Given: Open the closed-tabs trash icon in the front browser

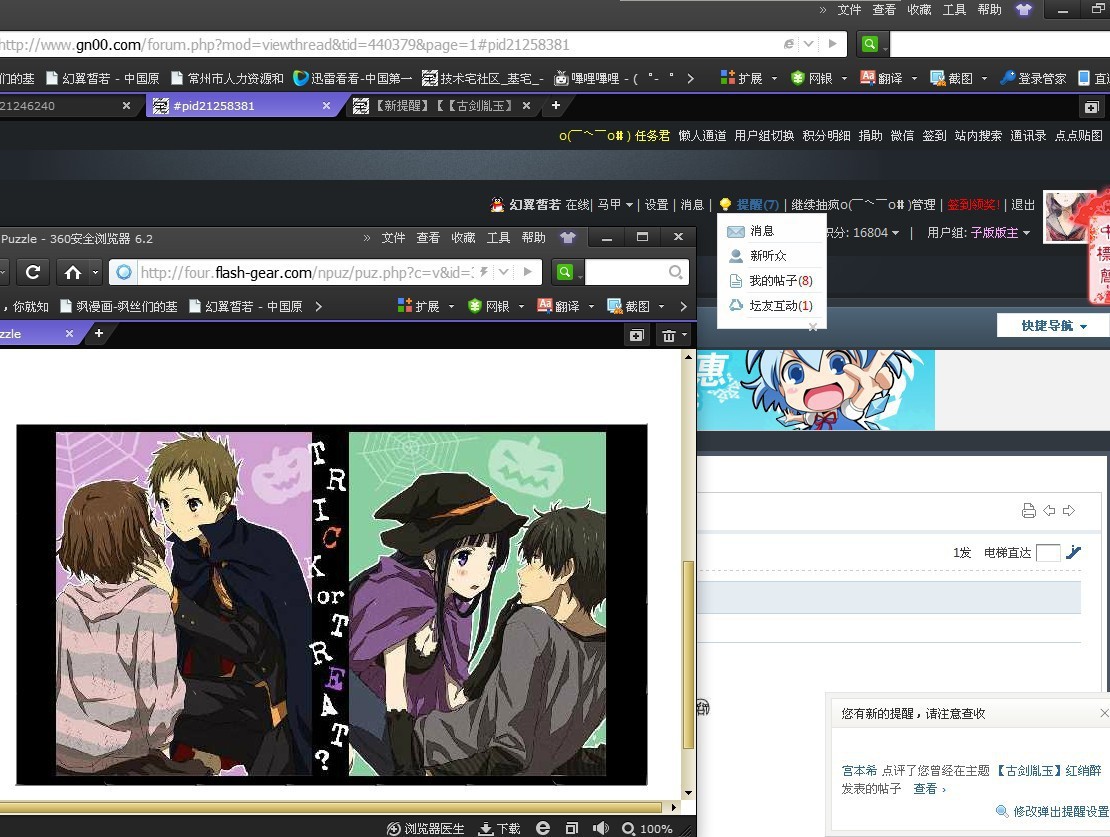Looking at the screenshot, I should 669,335.
